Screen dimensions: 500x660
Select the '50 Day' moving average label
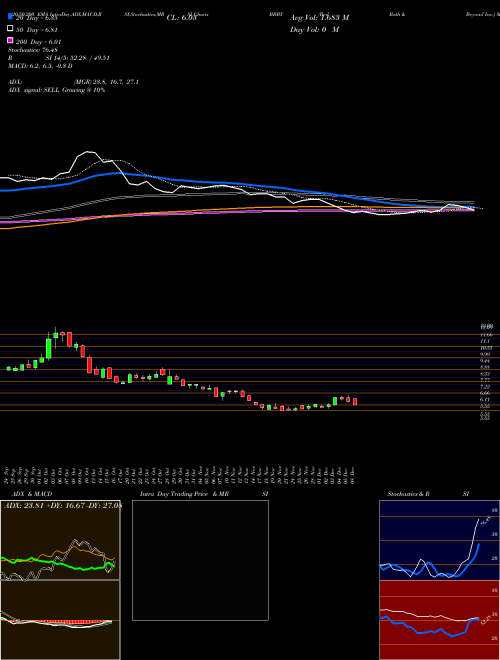click(37, 29)
